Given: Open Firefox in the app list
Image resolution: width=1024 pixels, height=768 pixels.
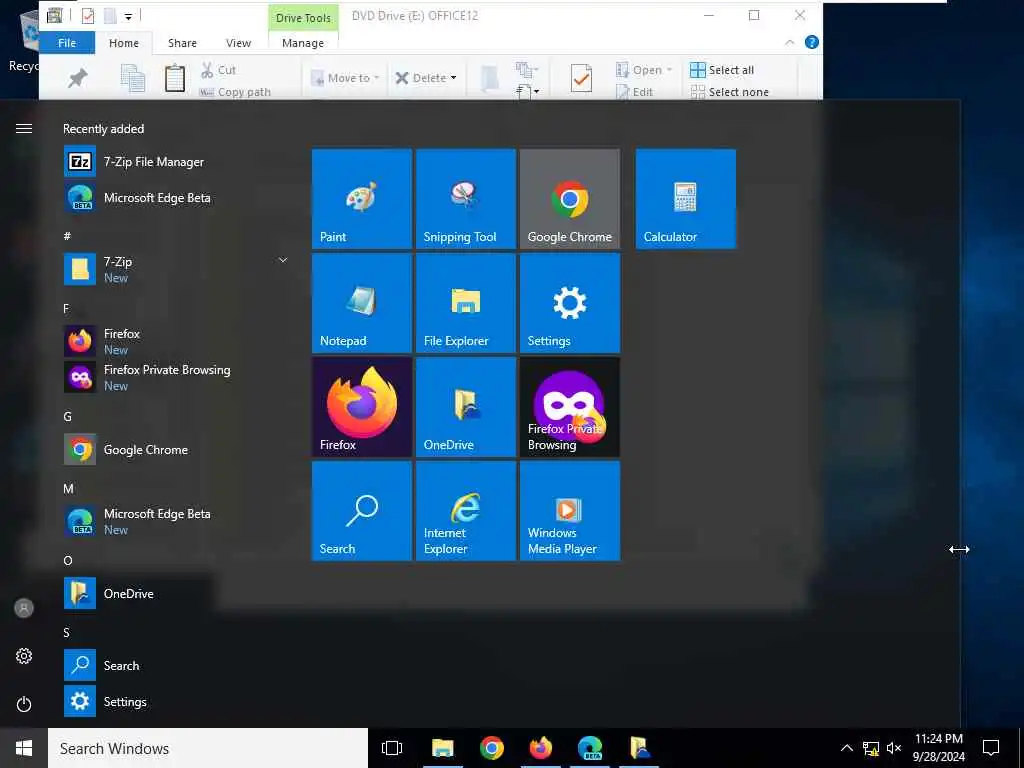Looking at the screenshot, I should (x=176, y=341).
